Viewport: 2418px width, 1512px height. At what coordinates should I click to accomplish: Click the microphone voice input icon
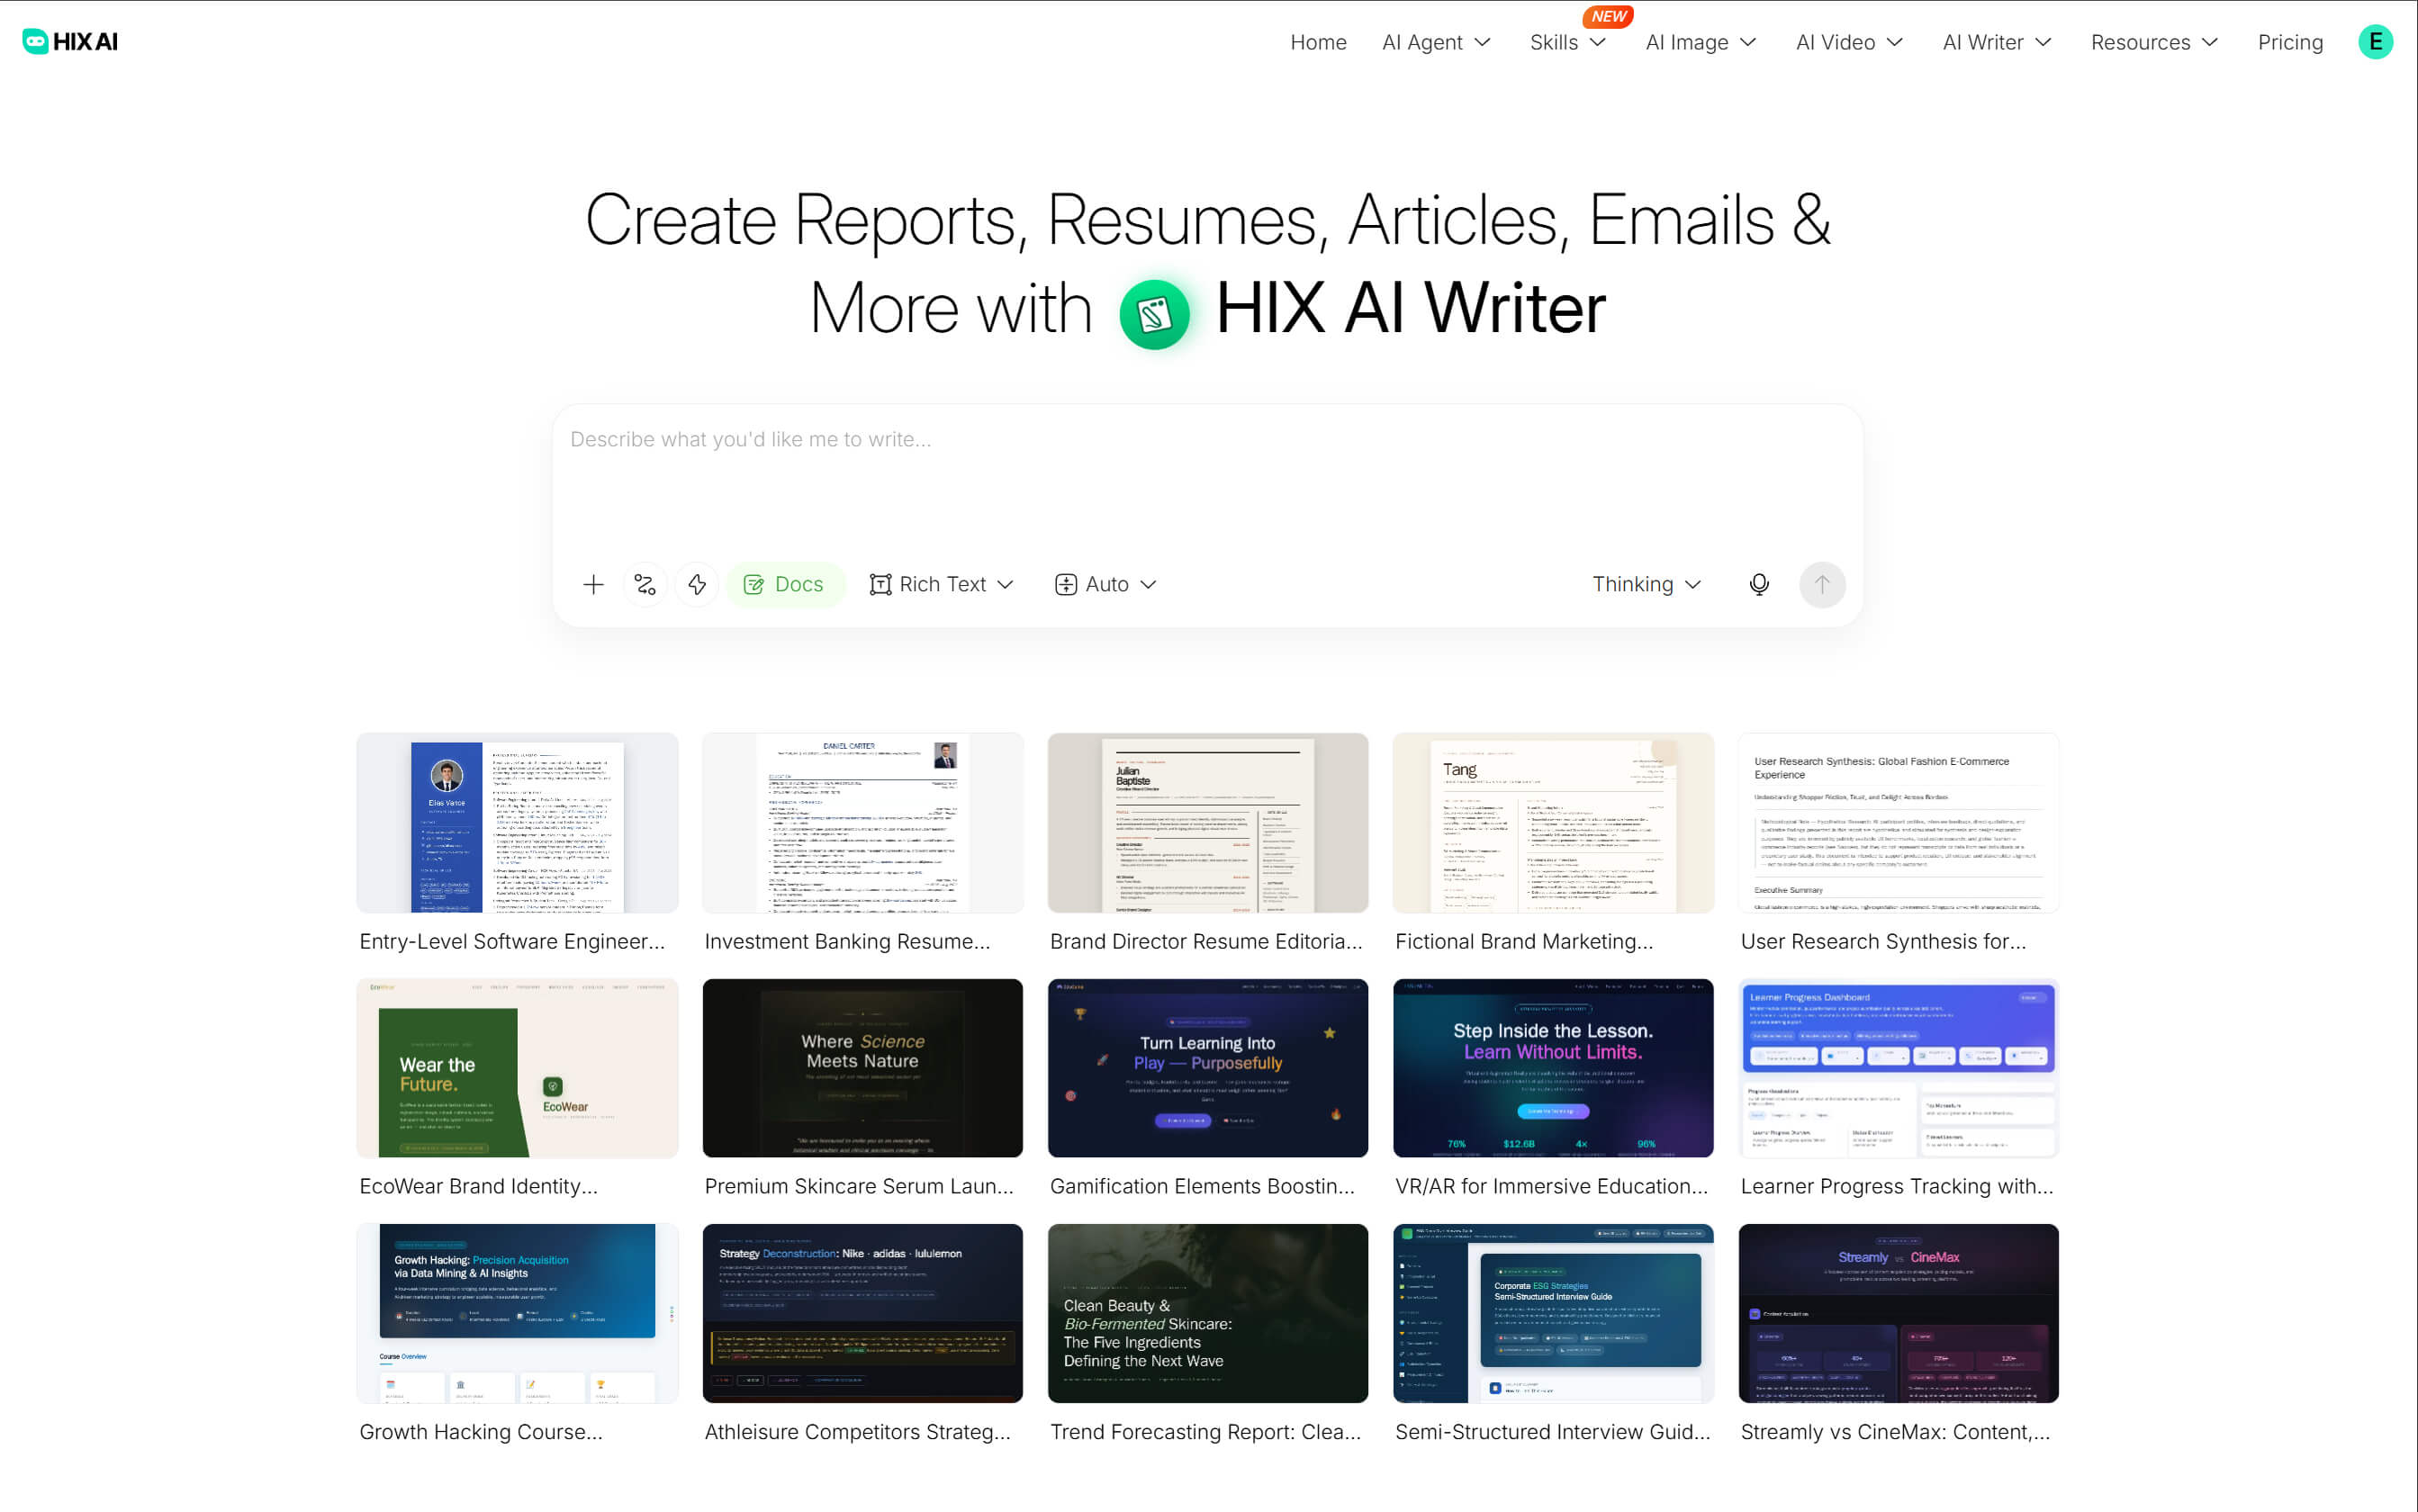(x=1759, y=584)
